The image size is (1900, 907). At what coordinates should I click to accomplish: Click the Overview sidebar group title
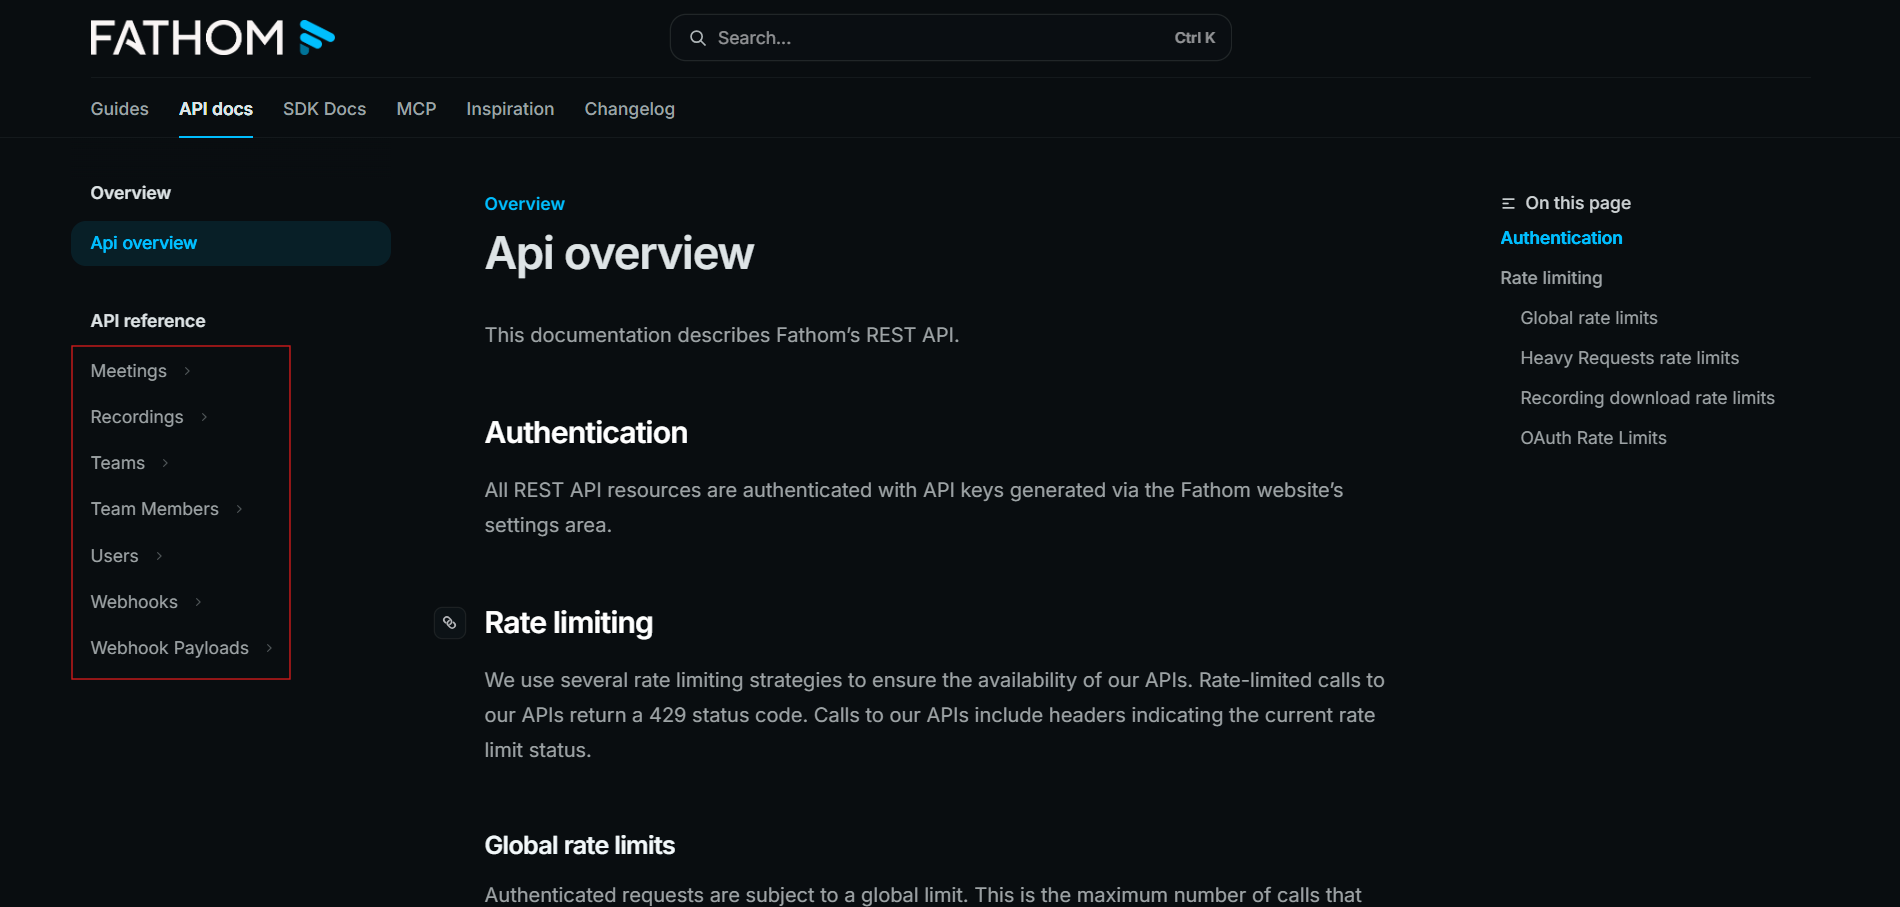[131, 193]
